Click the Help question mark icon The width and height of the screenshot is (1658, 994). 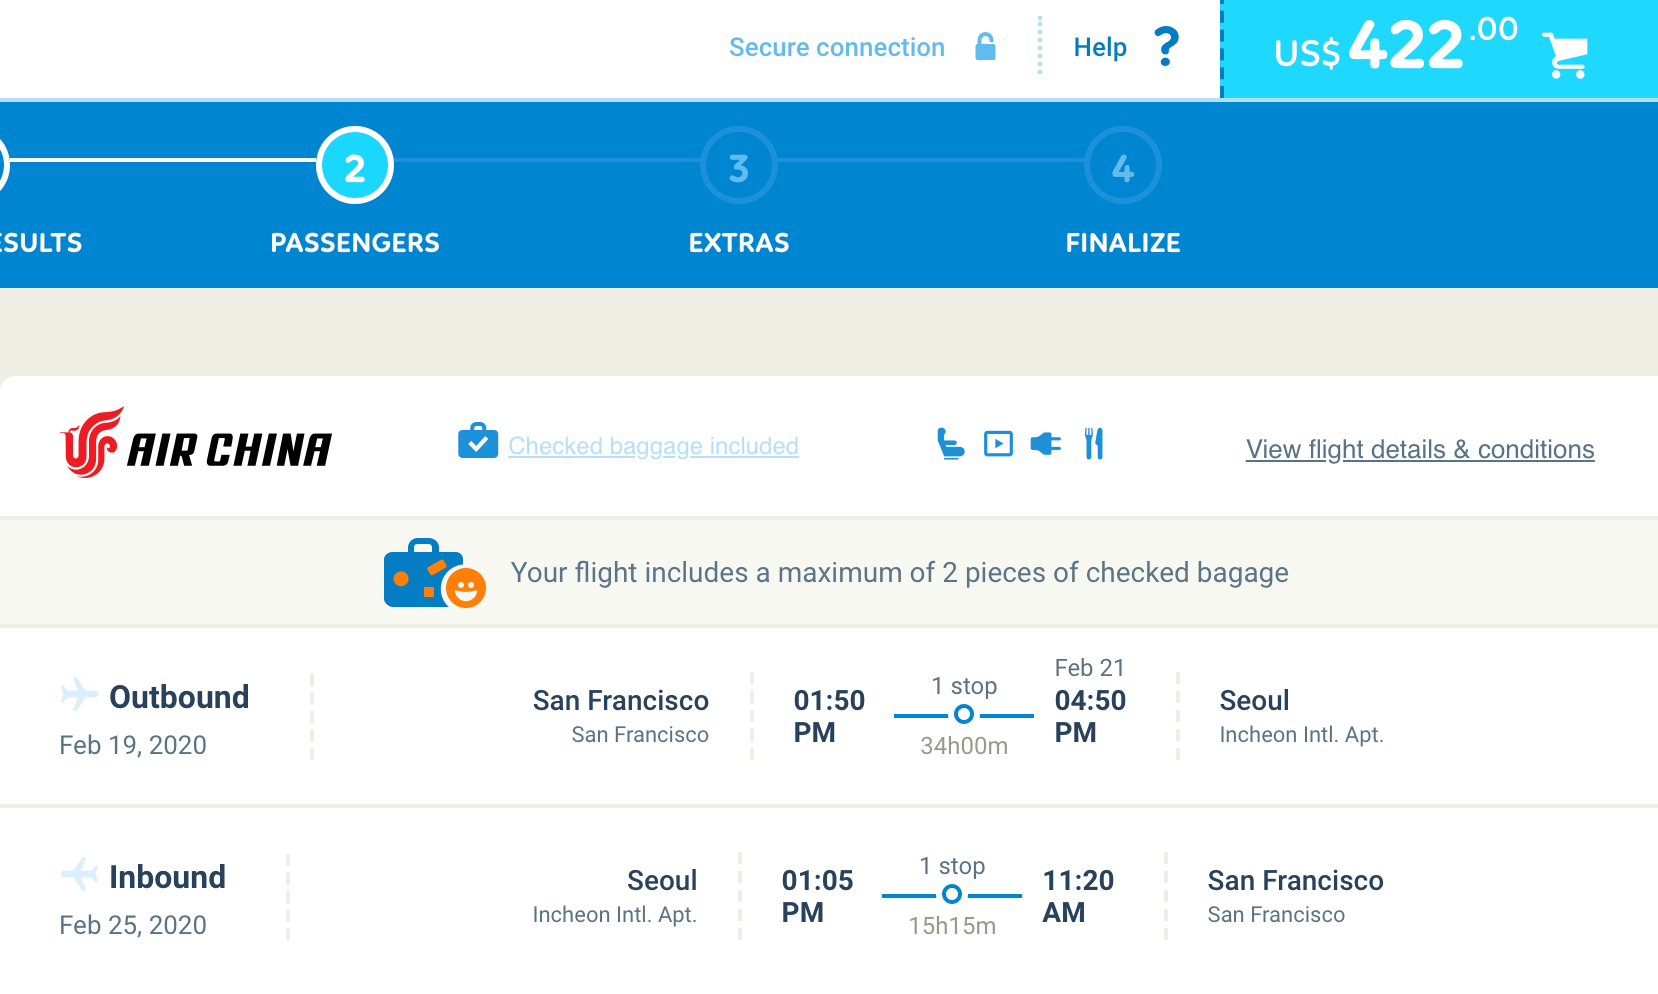click(x=1166, y=47)
